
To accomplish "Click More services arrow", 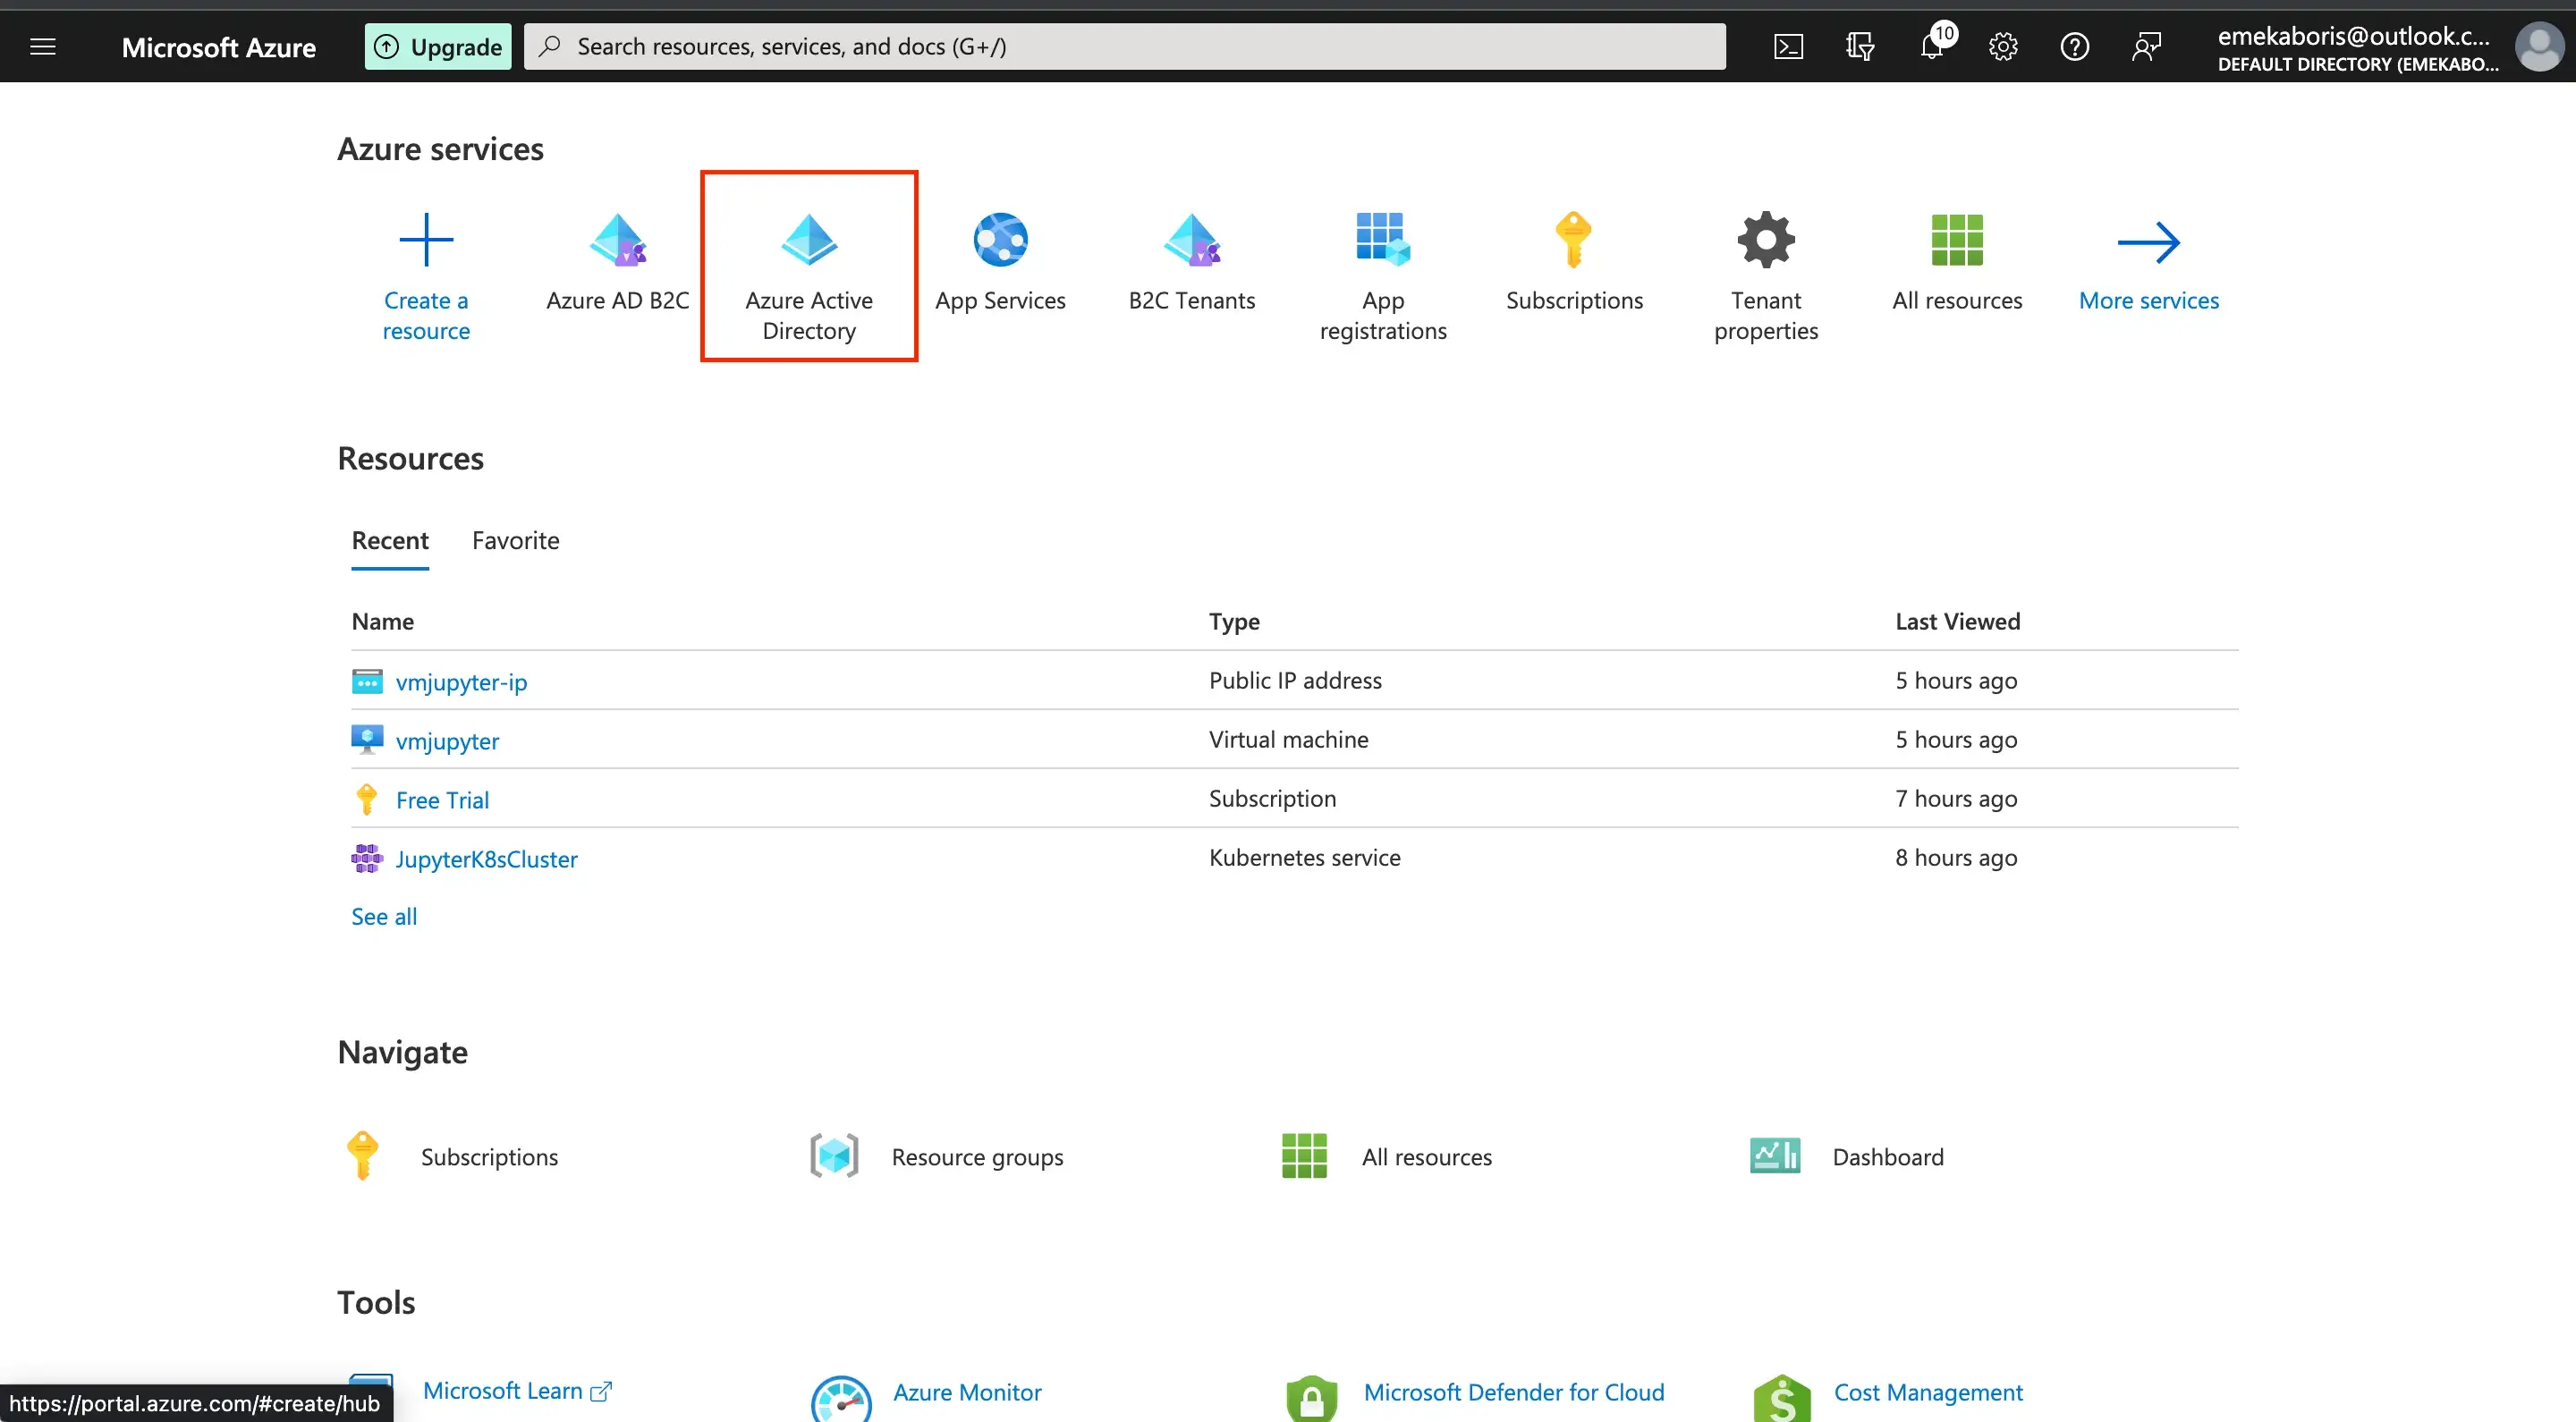I will coord(2148,243).
